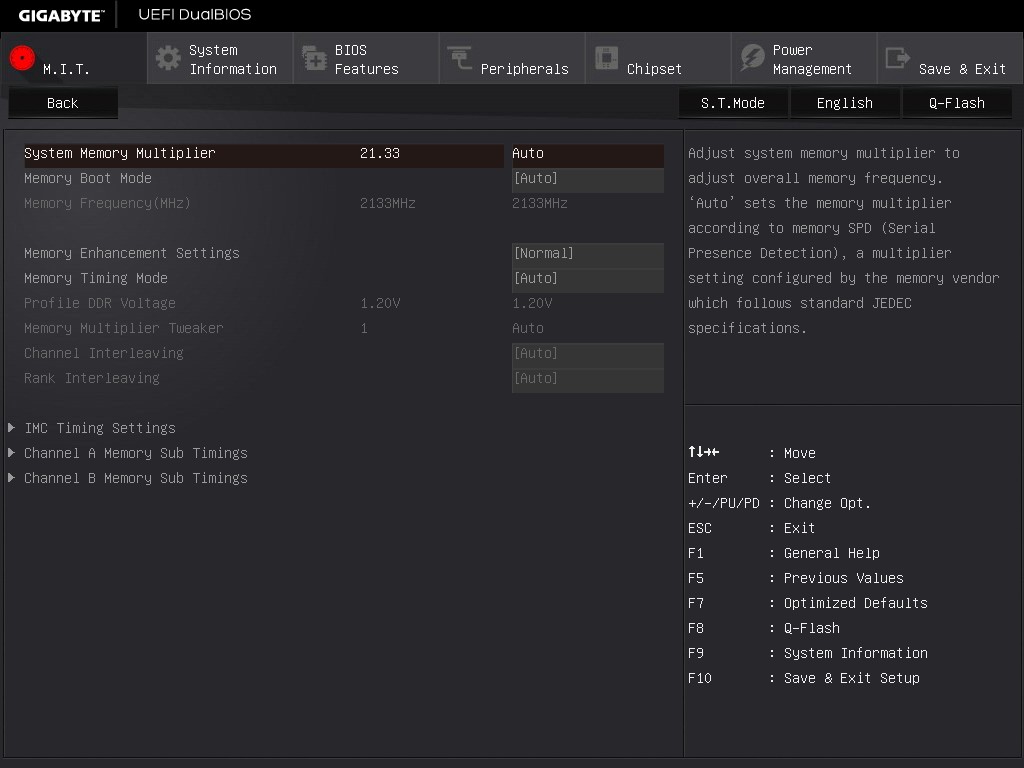Click F8 Q-Flash help line
Image resolution: width=1024 pixels, height=768 pixels.
pyautogui.click(x=764, y=628)
